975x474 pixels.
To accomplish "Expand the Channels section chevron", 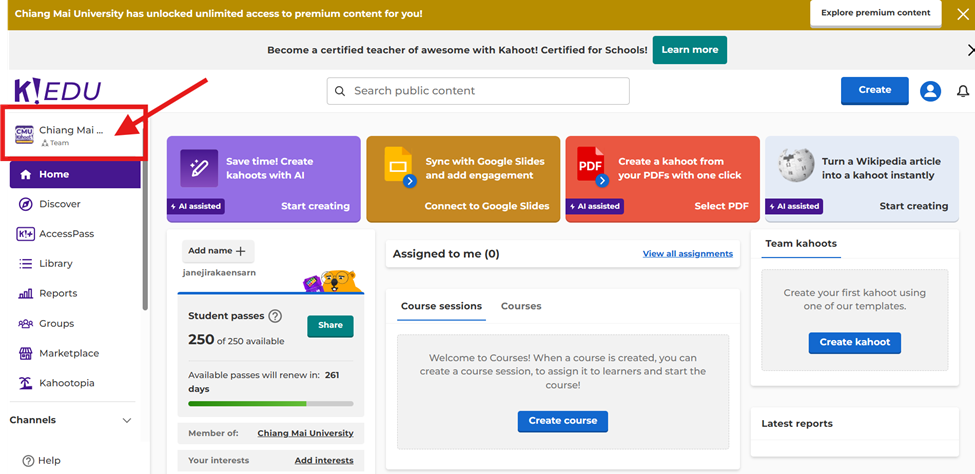I will point(127,421).
